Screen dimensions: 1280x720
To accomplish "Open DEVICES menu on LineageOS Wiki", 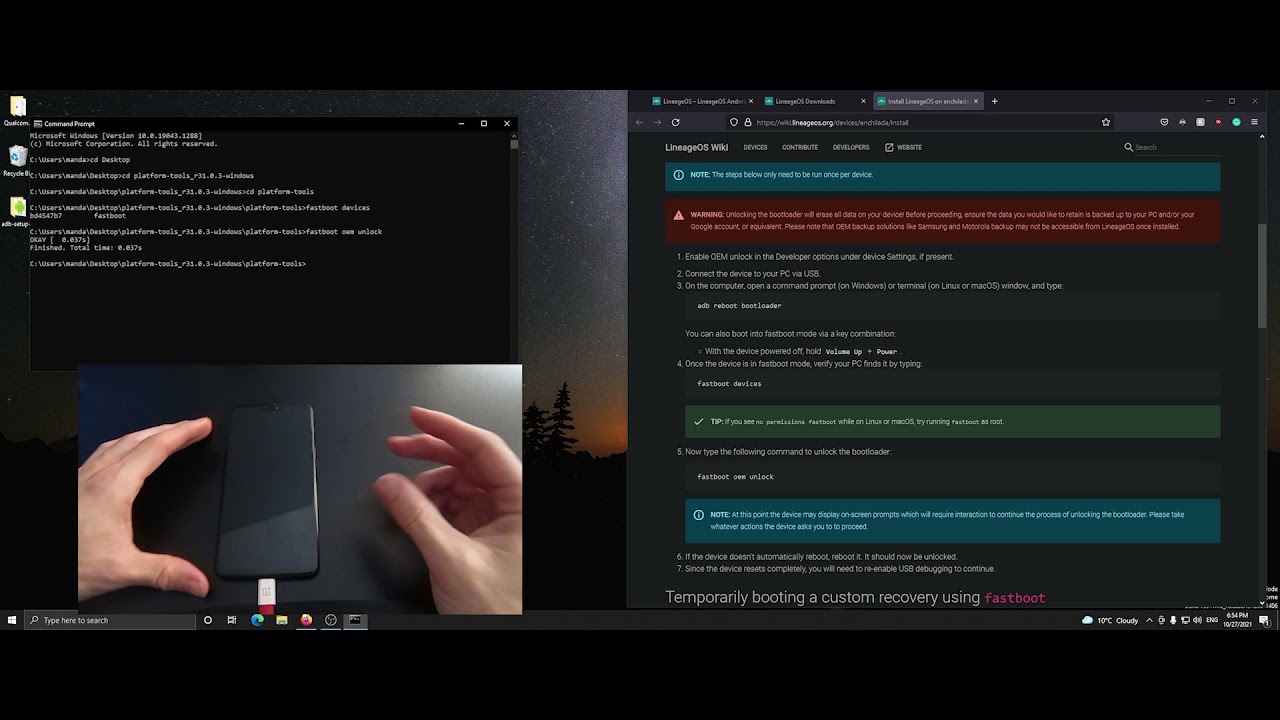I will (755, 147).
